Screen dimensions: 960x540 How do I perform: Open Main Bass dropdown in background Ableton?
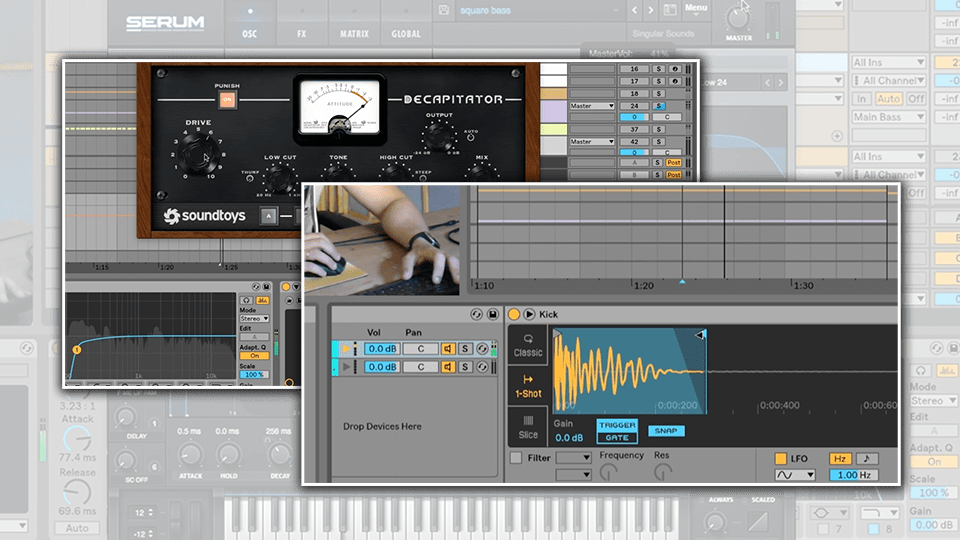point(888,116)
